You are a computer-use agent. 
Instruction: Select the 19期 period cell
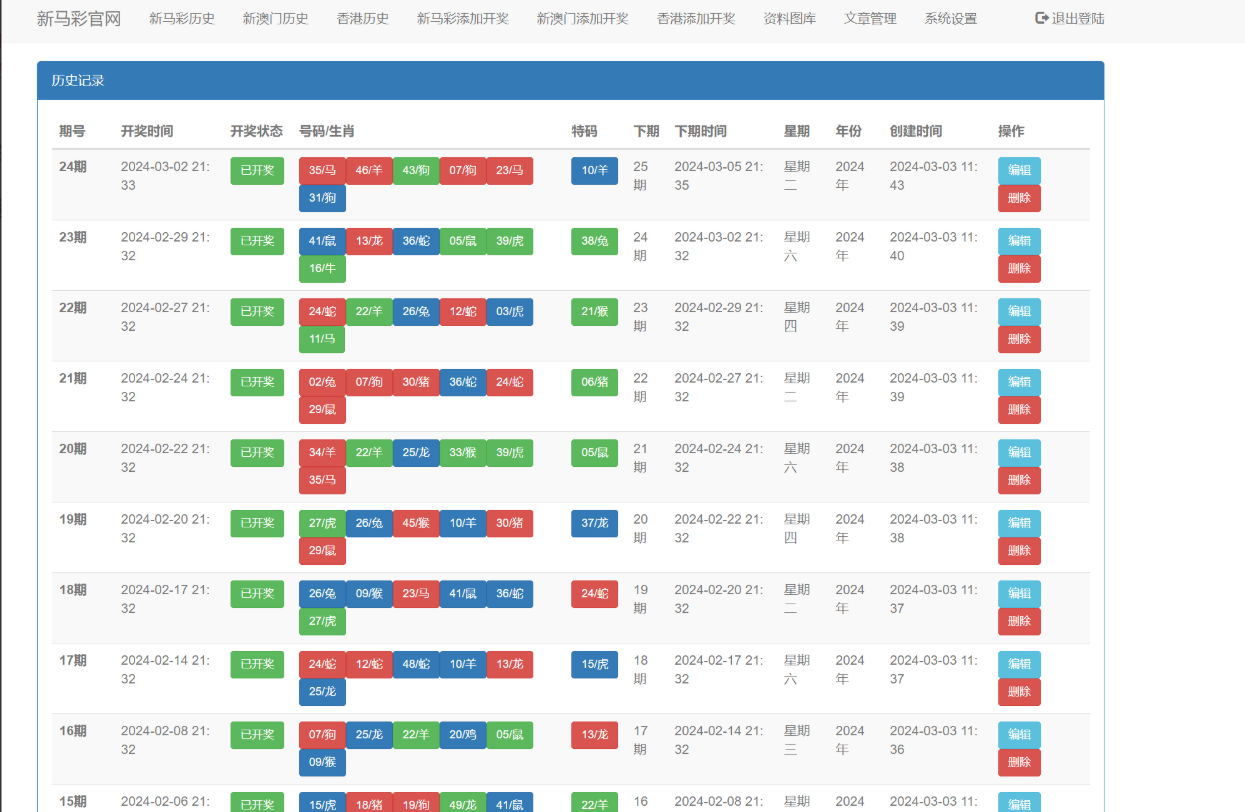73,519
